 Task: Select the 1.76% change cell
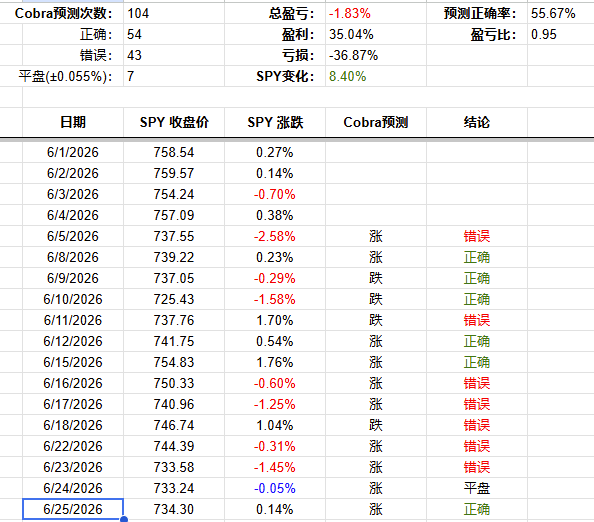click(275, 362)
